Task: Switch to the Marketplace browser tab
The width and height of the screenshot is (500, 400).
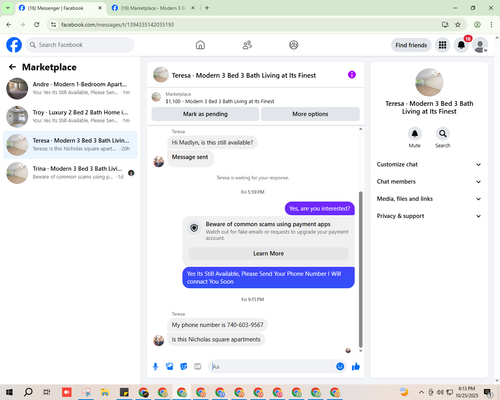Action: pos(153,8)
